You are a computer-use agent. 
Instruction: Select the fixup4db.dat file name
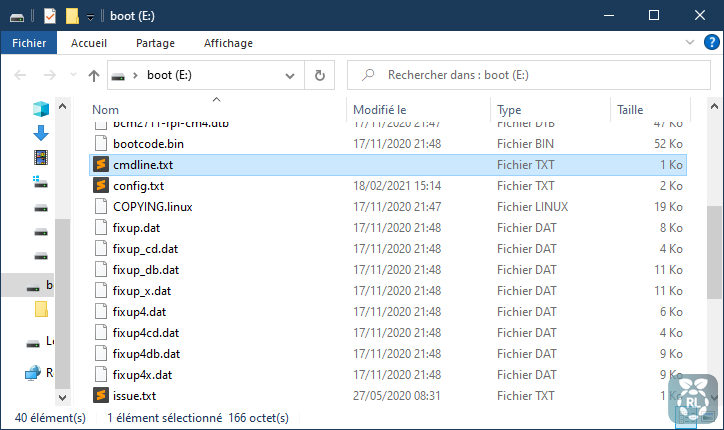pyautogui.click(x=146, y=354)
